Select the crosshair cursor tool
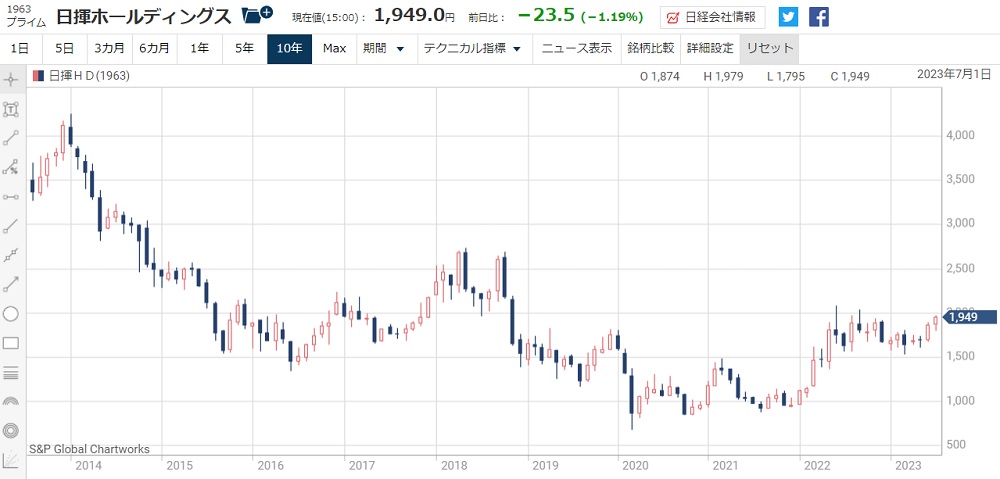1000x479 pixels. tap(11, 80)
